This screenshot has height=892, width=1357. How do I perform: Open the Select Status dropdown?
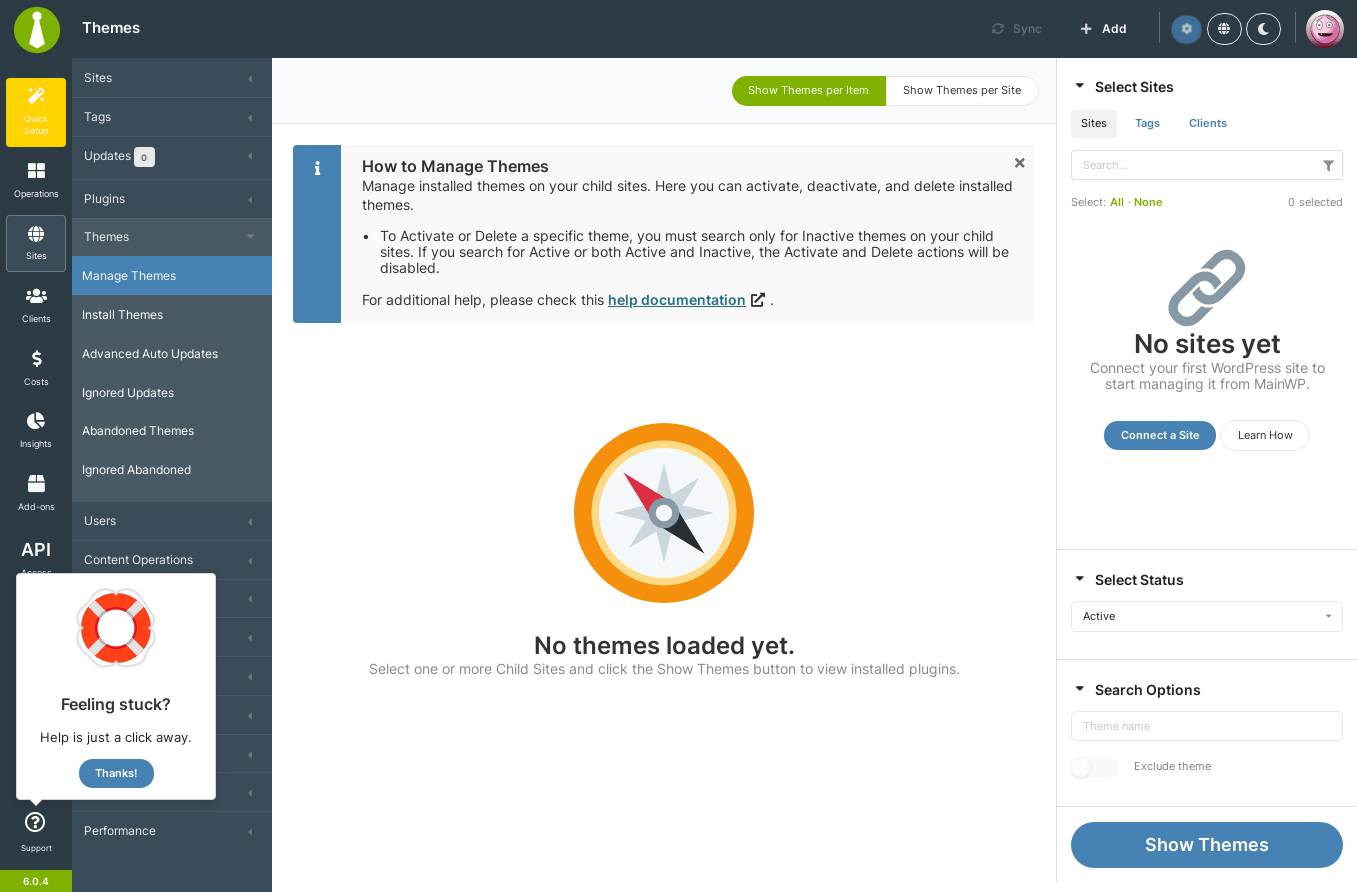coord(1206,616)
